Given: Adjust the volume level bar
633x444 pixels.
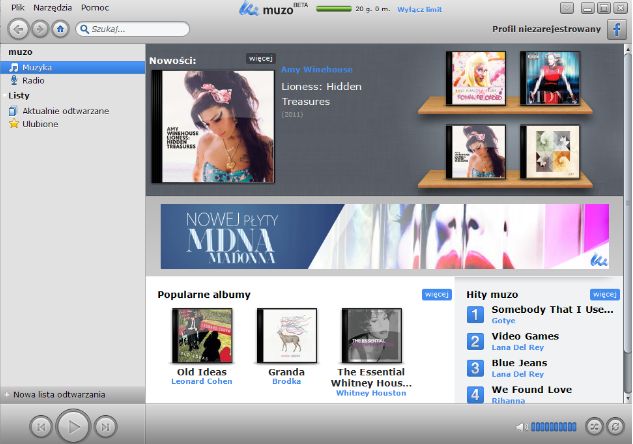Looking at the screenshot, I should point(553,427).
